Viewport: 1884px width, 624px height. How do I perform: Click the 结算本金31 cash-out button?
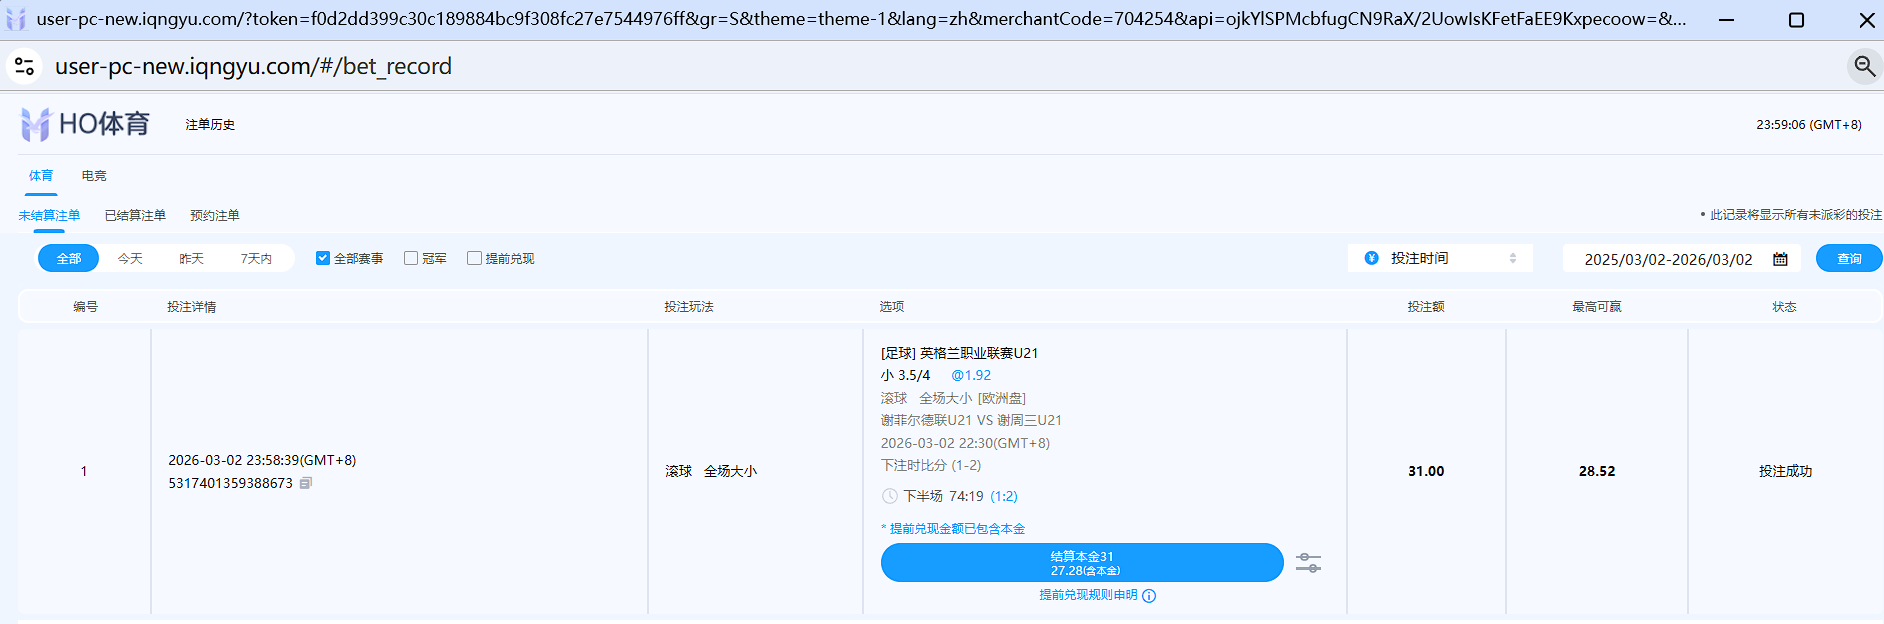click(1081, 563)
